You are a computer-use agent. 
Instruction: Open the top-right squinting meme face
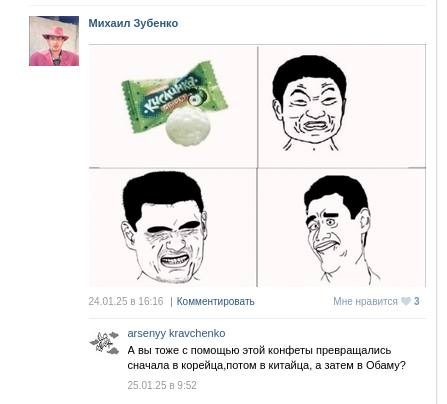click(x=310, y=103)
